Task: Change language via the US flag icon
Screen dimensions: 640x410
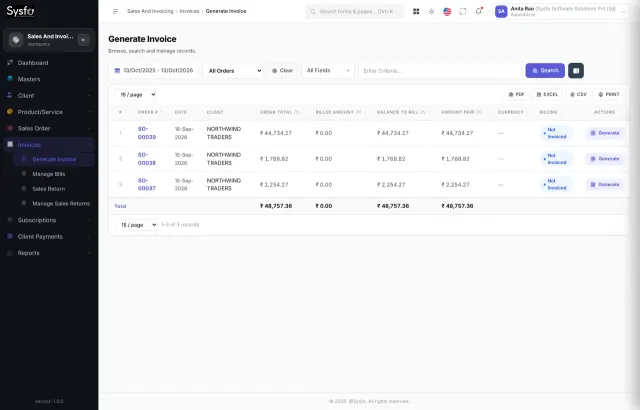Action: [x=447, y=11]
